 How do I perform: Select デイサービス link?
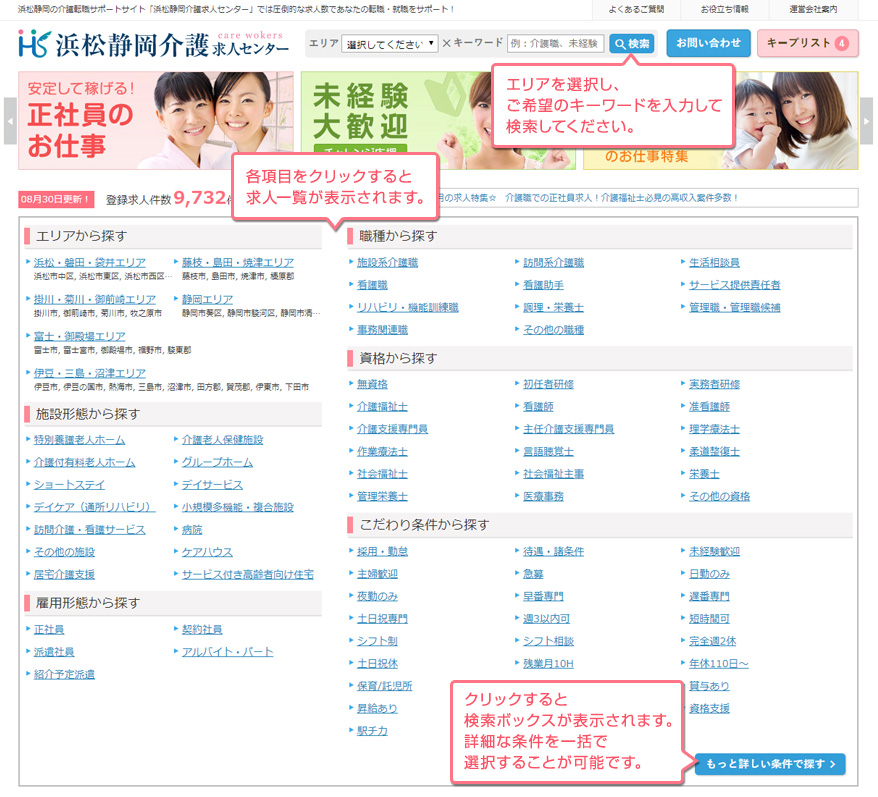coord(212,484)
